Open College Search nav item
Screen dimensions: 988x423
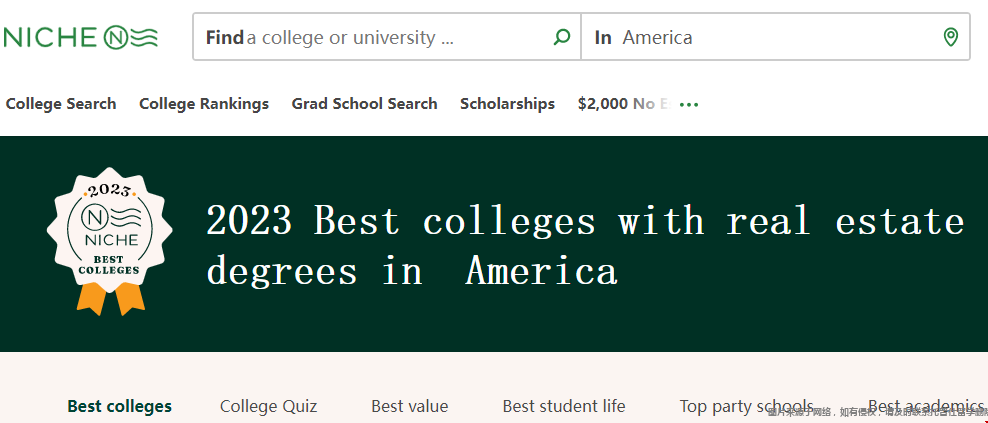tap(61, 104)
